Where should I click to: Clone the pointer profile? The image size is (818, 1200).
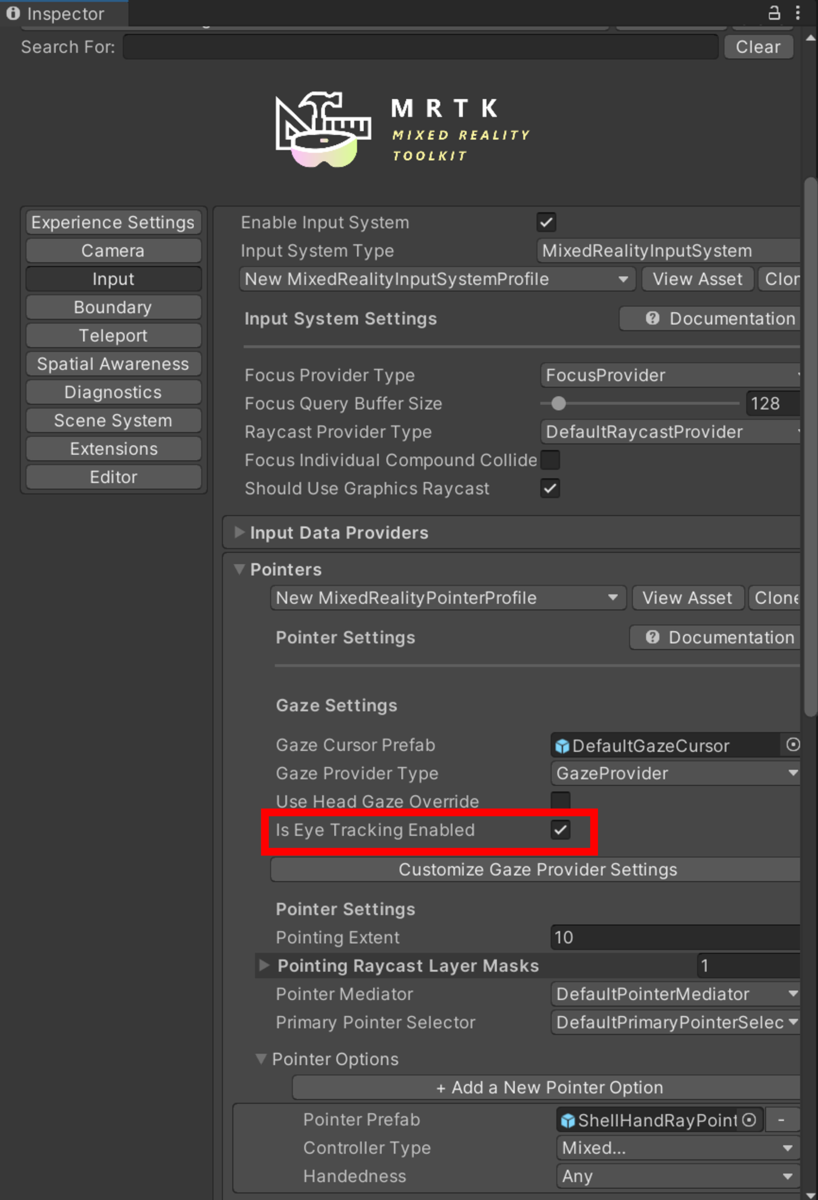pos(775,598)
